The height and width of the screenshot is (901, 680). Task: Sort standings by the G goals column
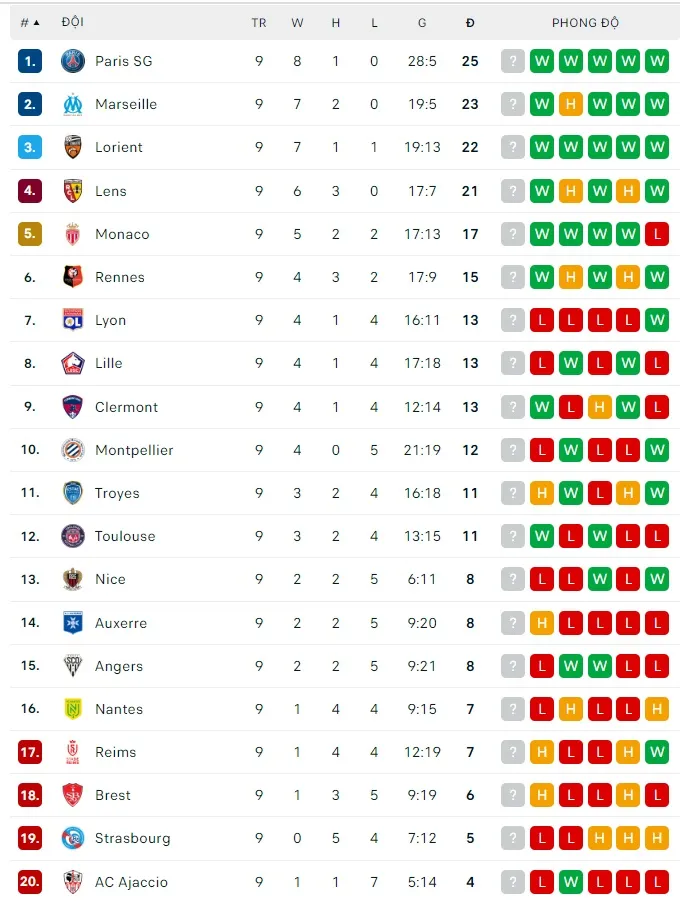click(422, 22)
